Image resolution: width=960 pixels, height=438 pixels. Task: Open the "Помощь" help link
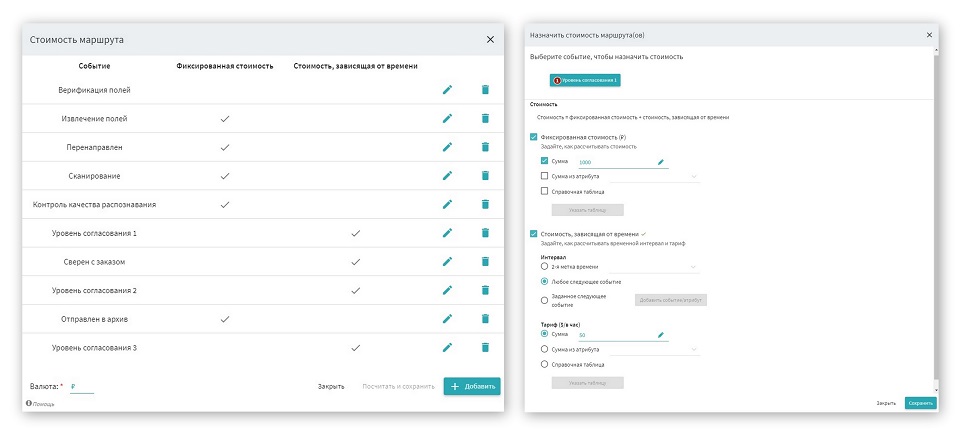coord(41,404)
